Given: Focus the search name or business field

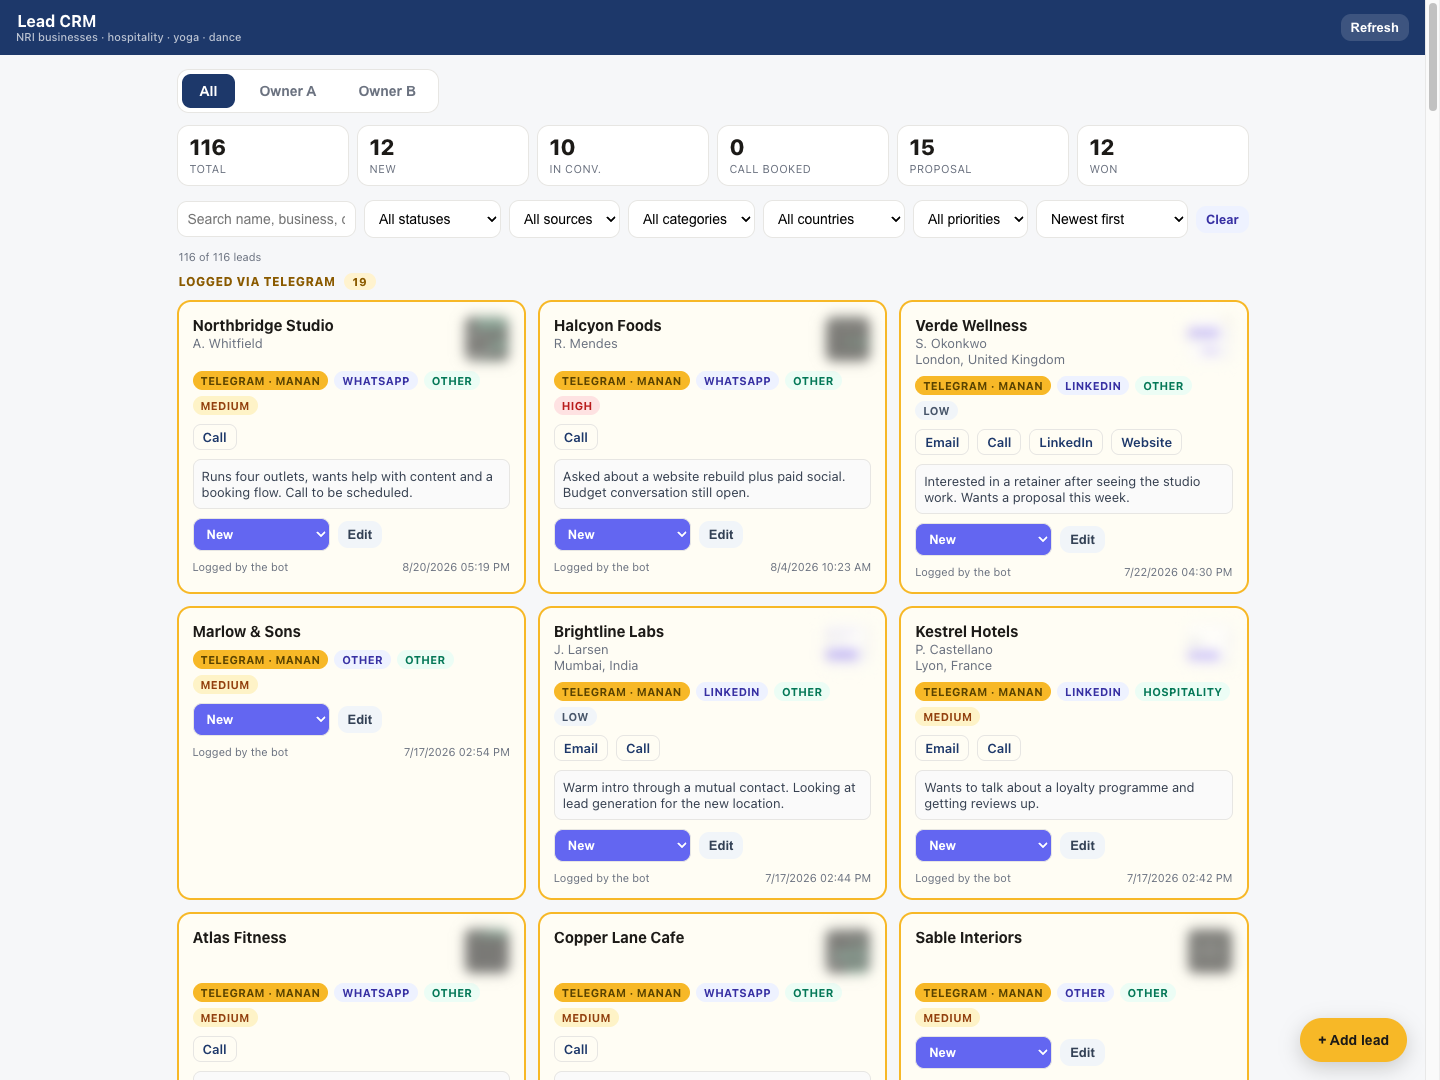Looking at the screenshot, I should pos(266,219).
